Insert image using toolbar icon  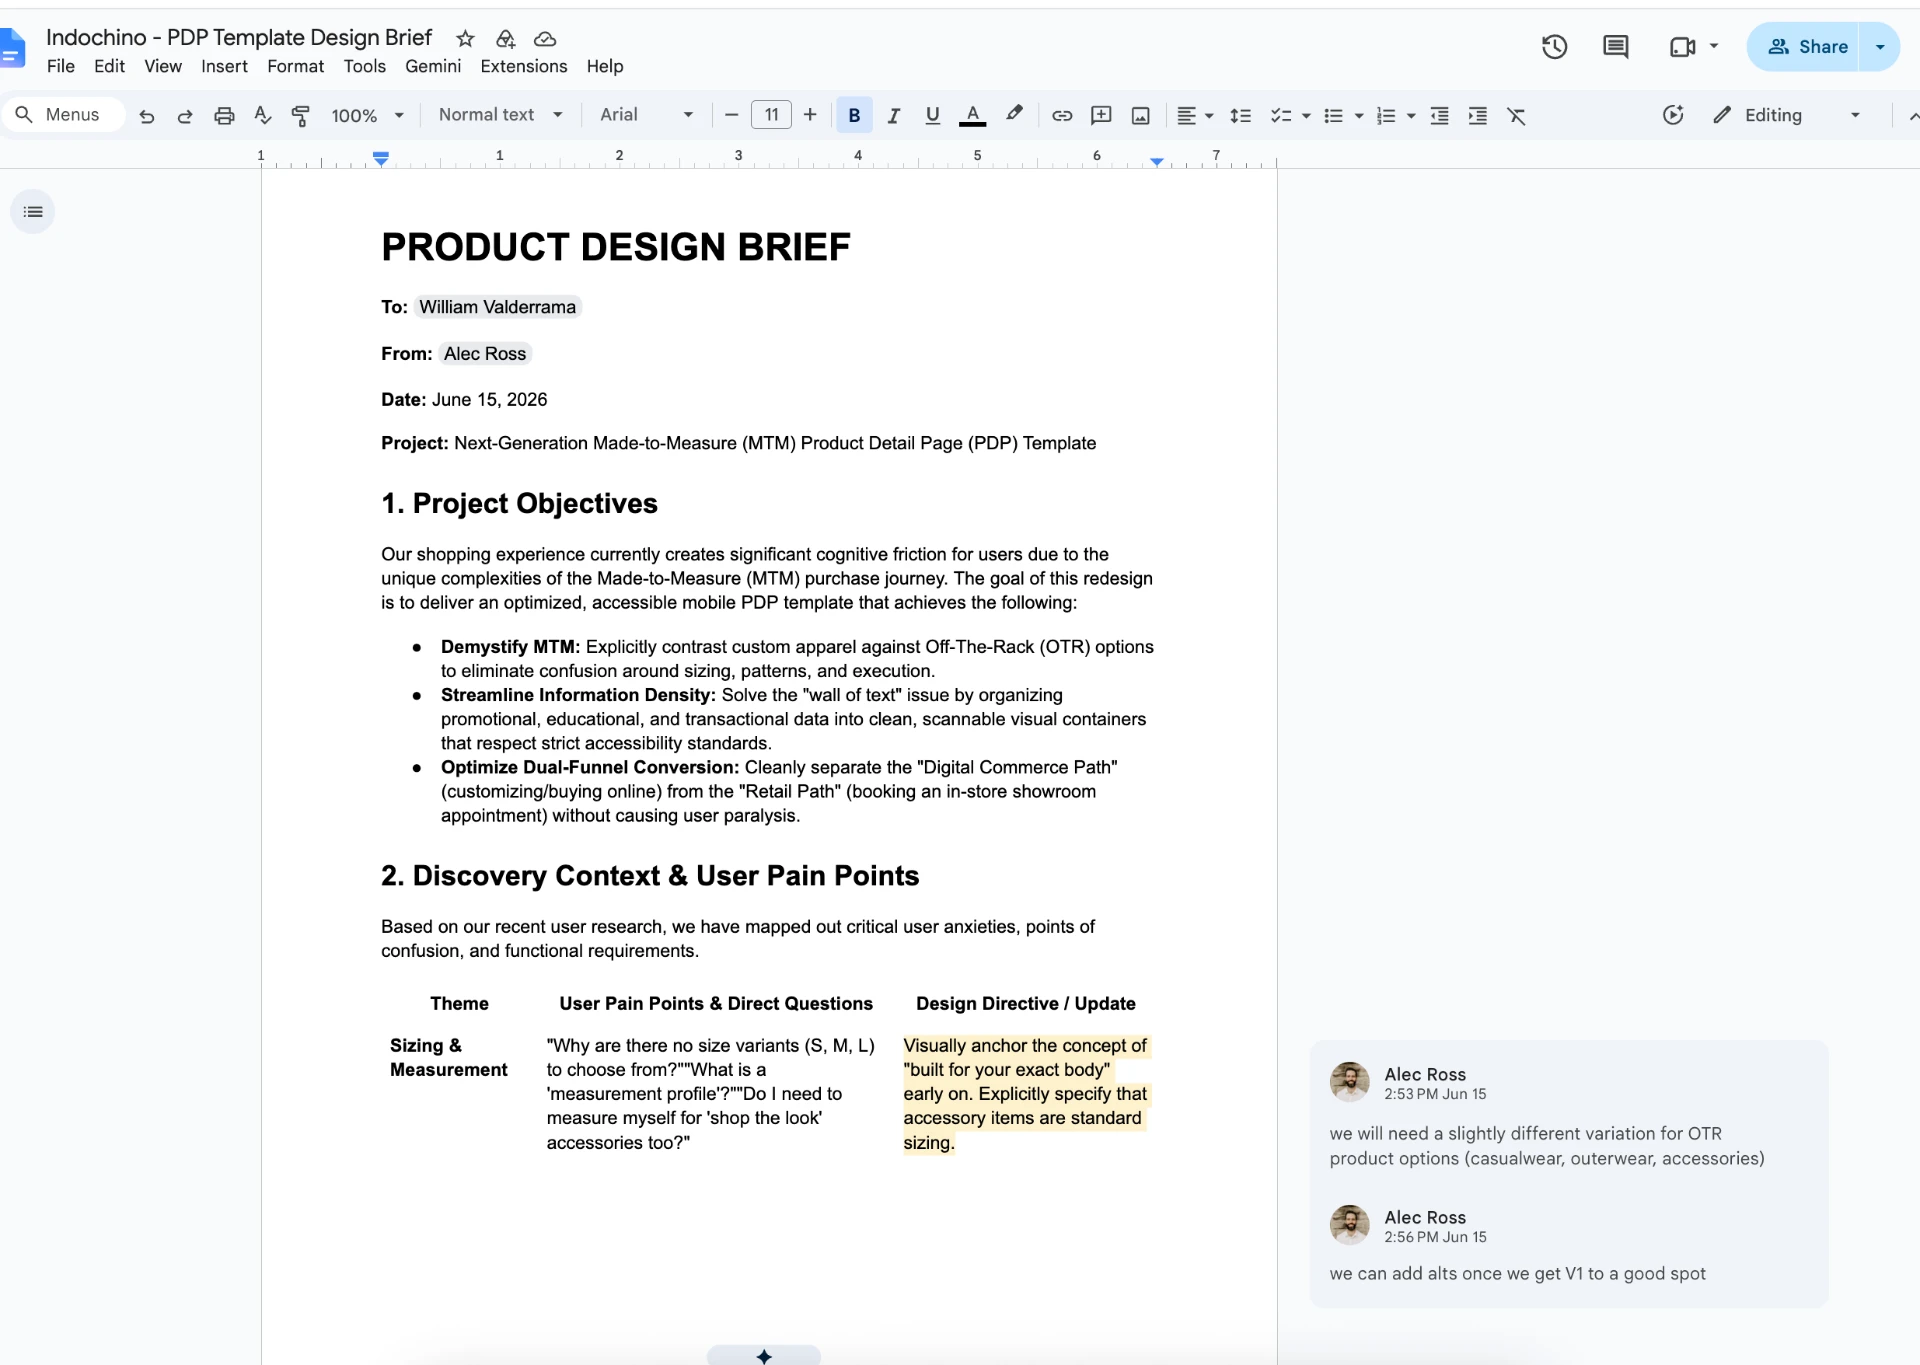coord(1140,116)
